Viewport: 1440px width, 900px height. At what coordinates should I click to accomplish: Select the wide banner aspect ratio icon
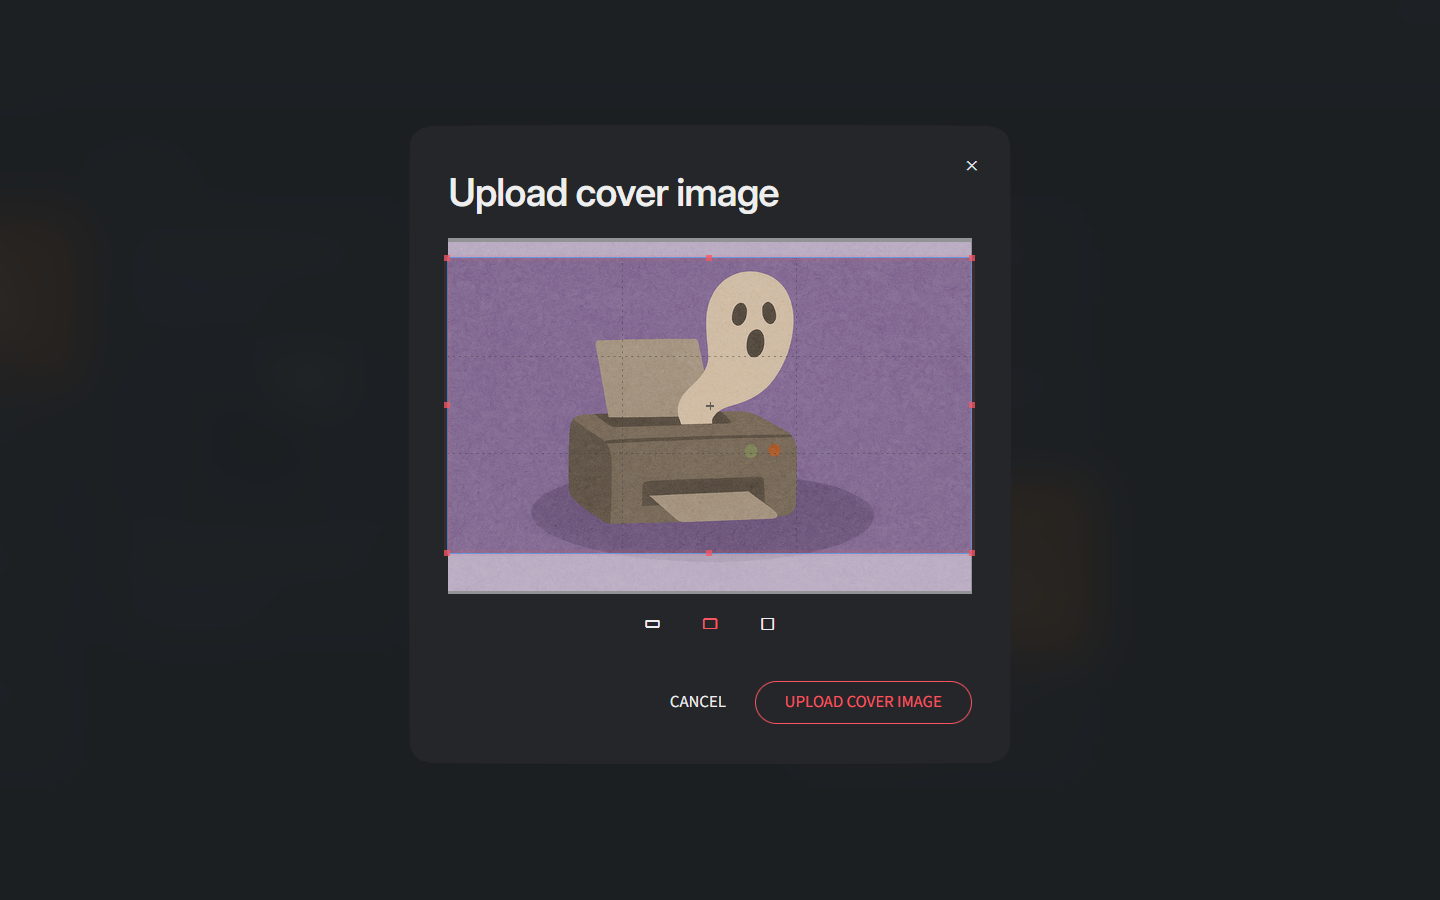(x=652, y=623)
